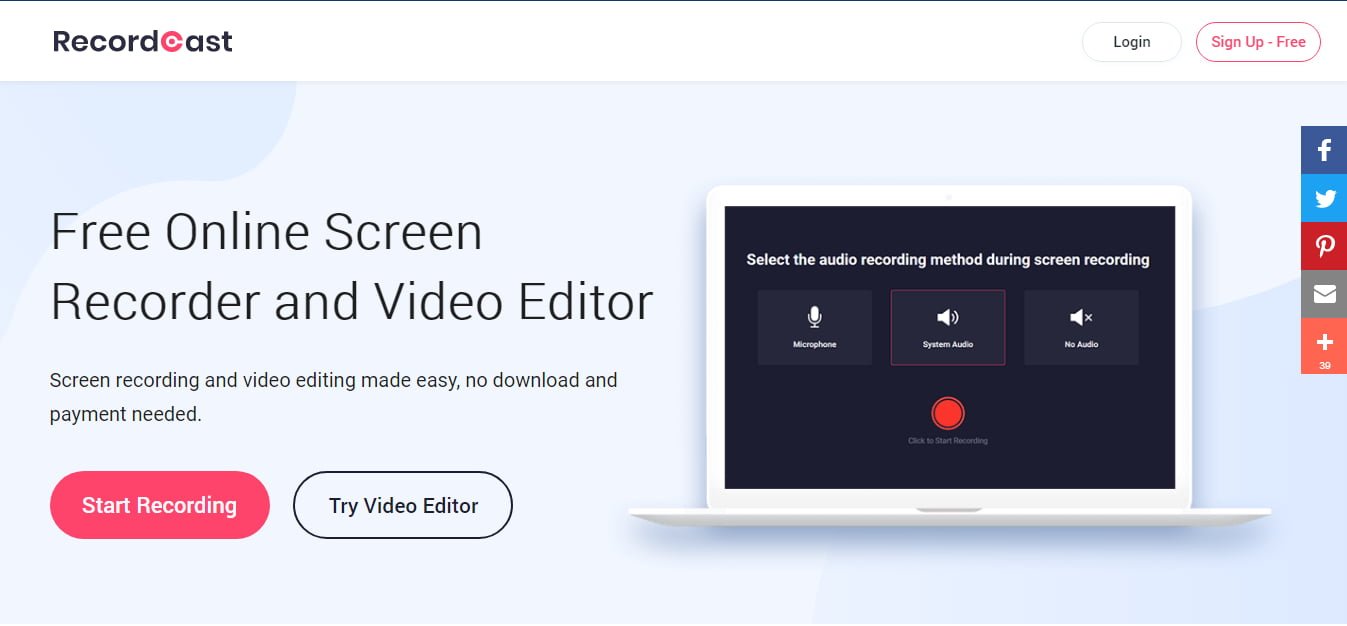Share page on Facebook
This screenshot has height=626, width=1347.
point(1324,150)
